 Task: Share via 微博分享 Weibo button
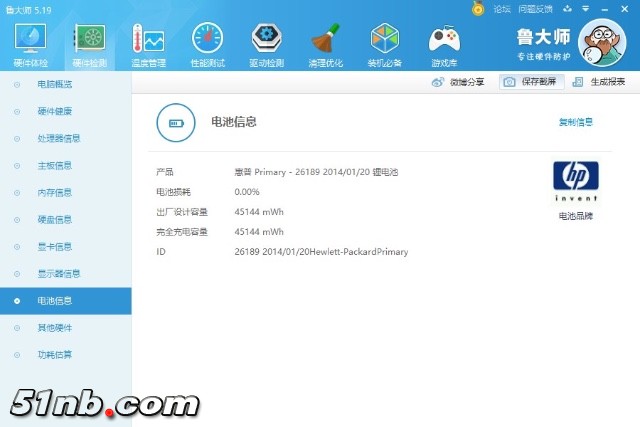(x=458, y=82)
